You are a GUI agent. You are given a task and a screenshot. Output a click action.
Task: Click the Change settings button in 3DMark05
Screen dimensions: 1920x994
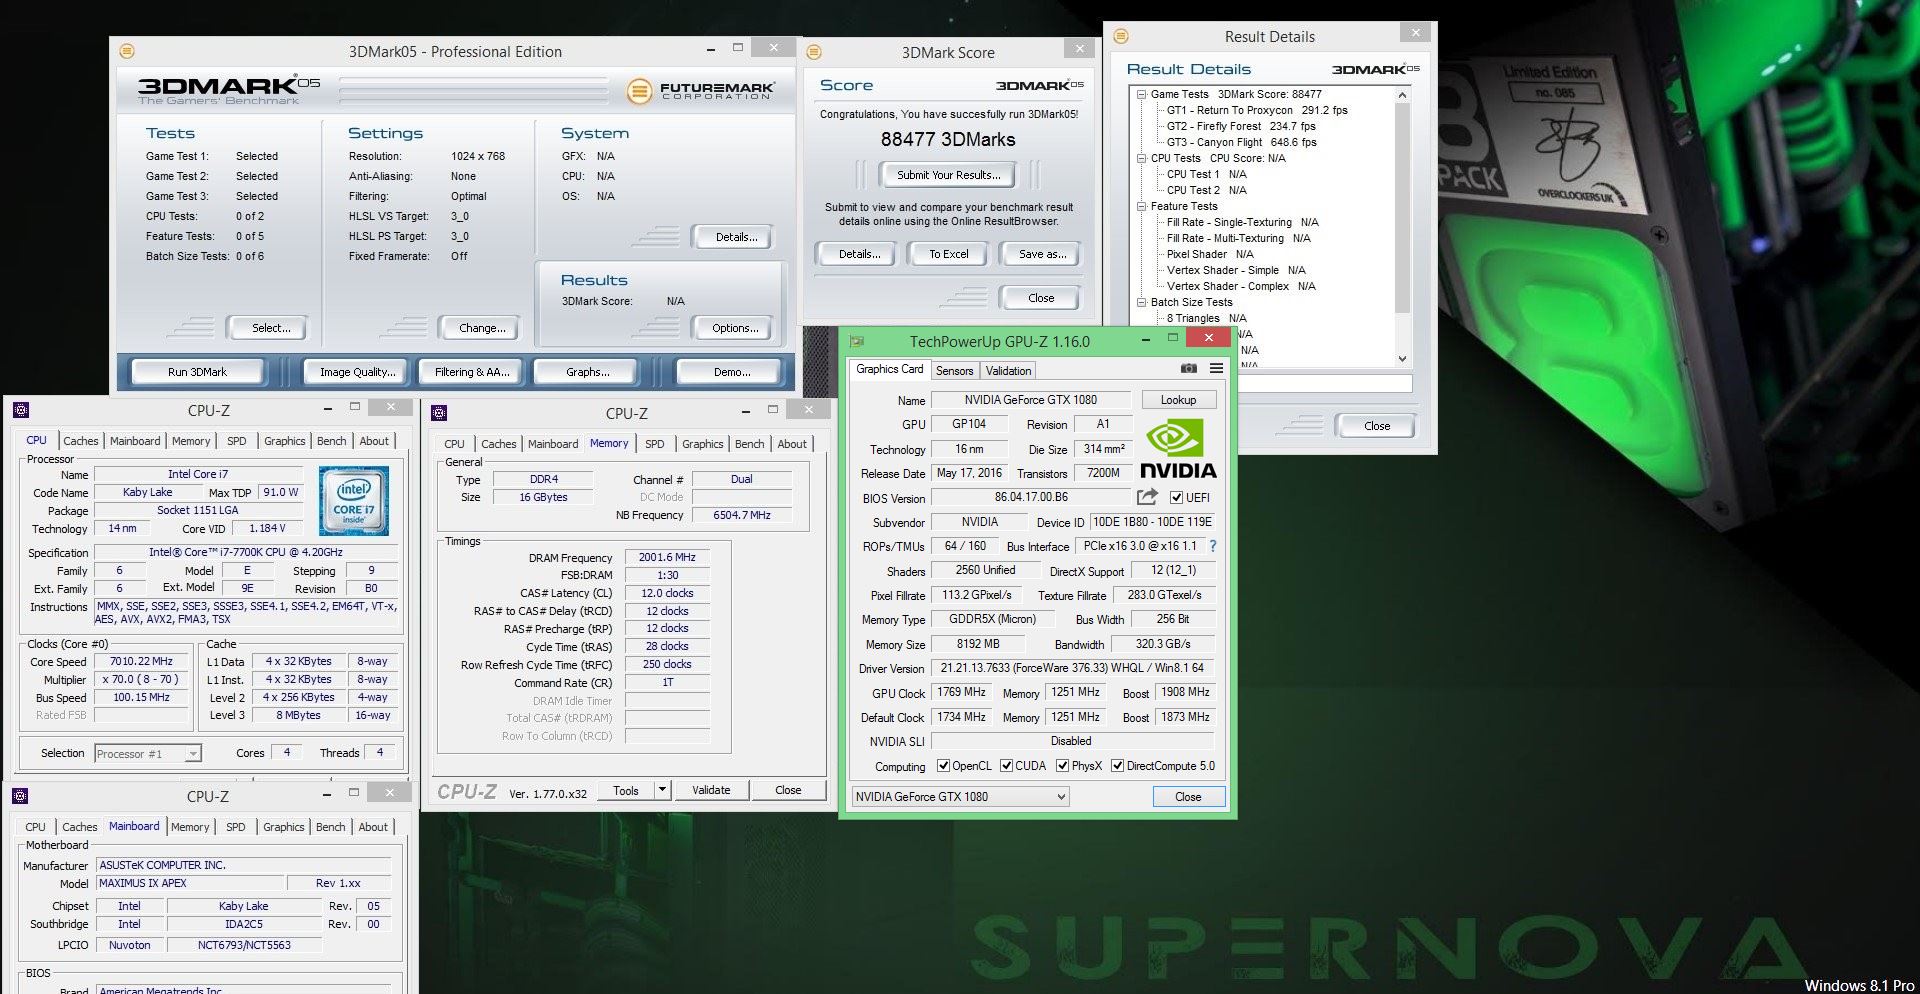pos(481,328)
